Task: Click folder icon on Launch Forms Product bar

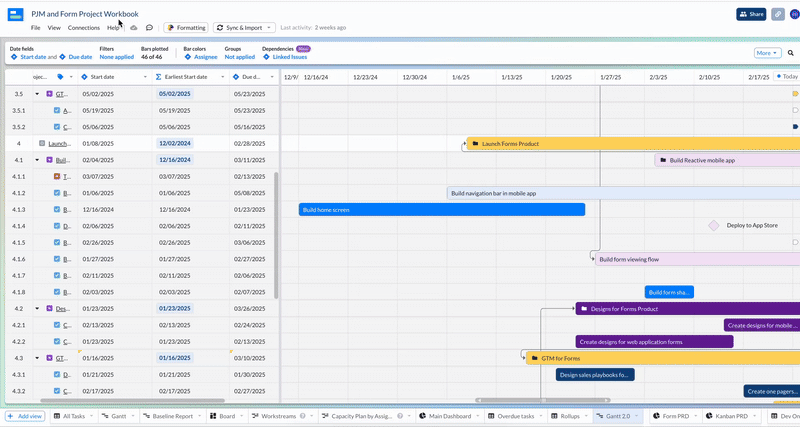Action: (x=475, y=144)
